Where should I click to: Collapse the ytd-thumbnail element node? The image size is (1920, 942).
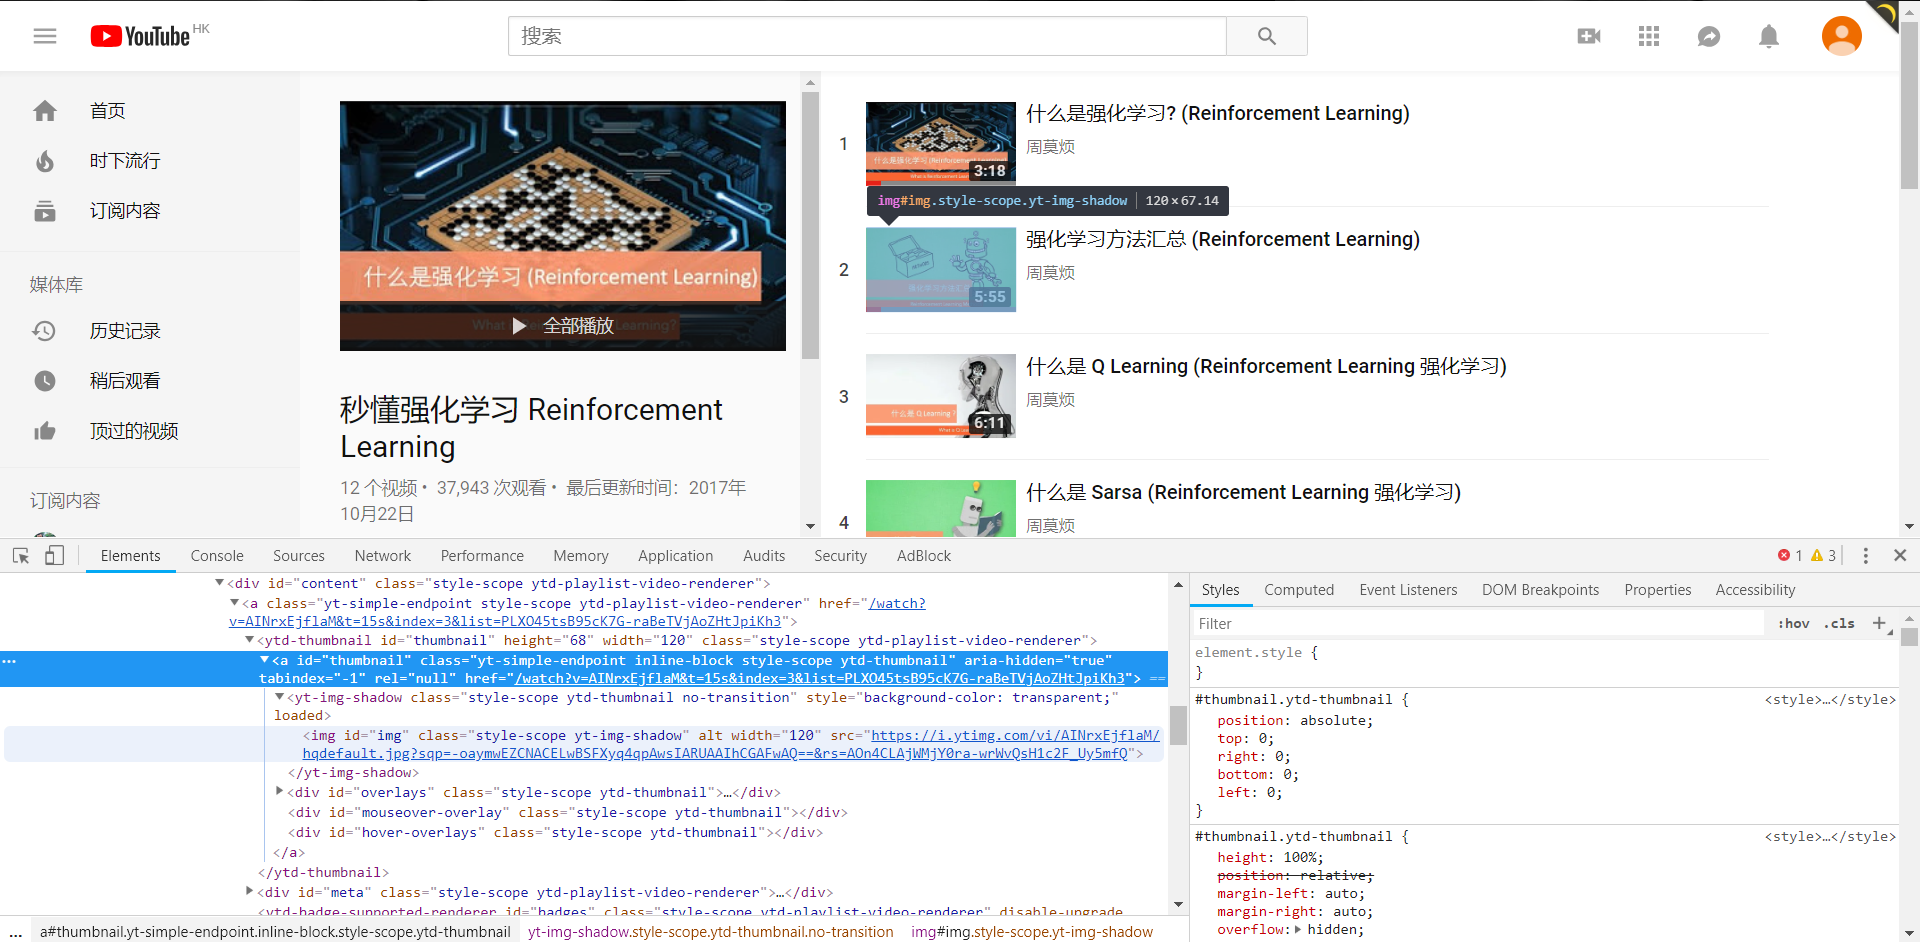250,640
